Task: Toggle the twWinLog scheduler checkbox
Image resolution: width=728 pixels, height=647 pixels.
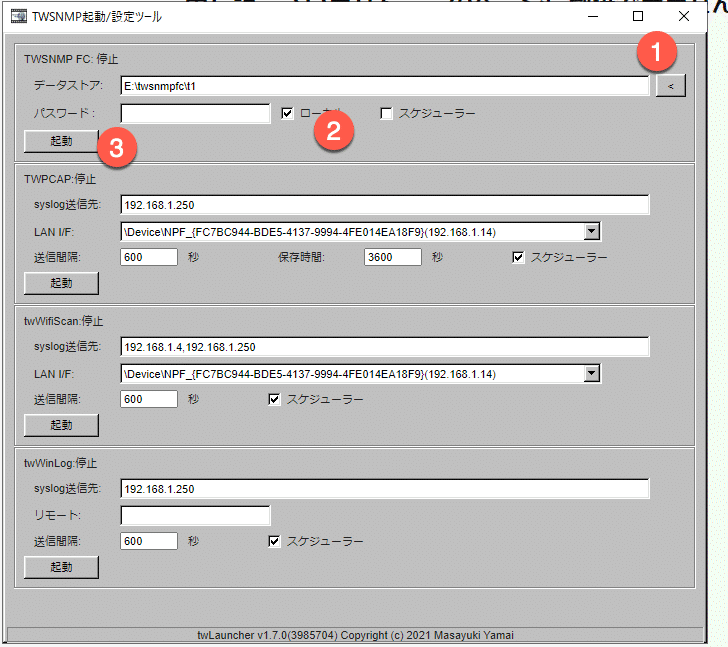Action: pos(274,541)
